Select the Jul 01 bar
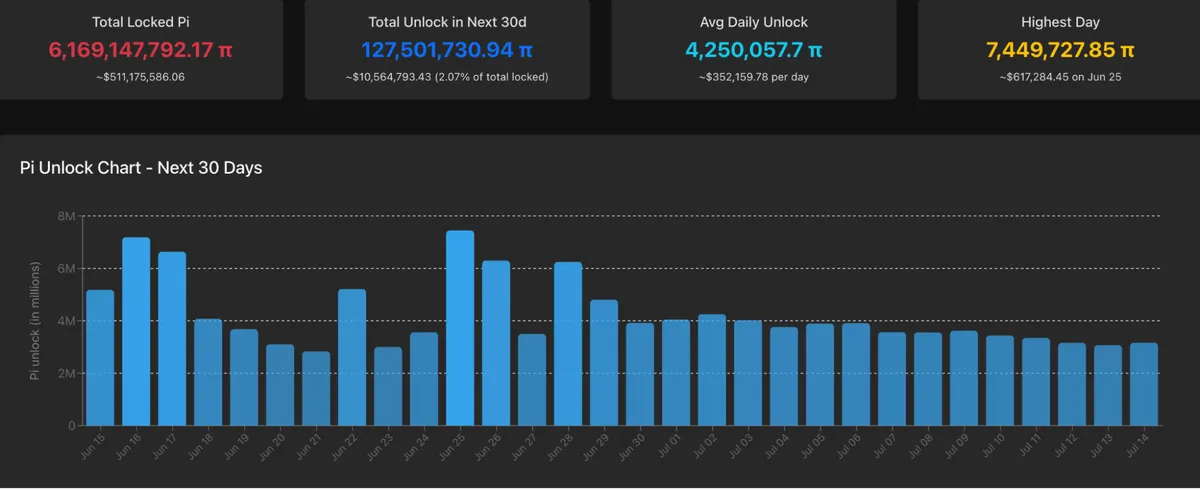The image size is (1200, 489). pos(676,373)
